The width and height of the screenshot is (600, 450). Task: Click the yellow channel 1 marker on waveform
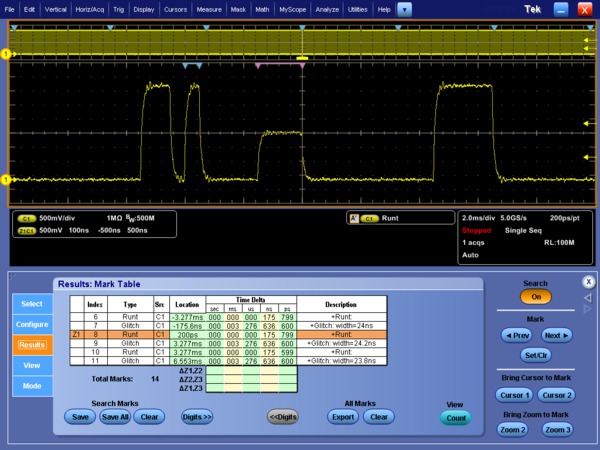coord(5,179)
